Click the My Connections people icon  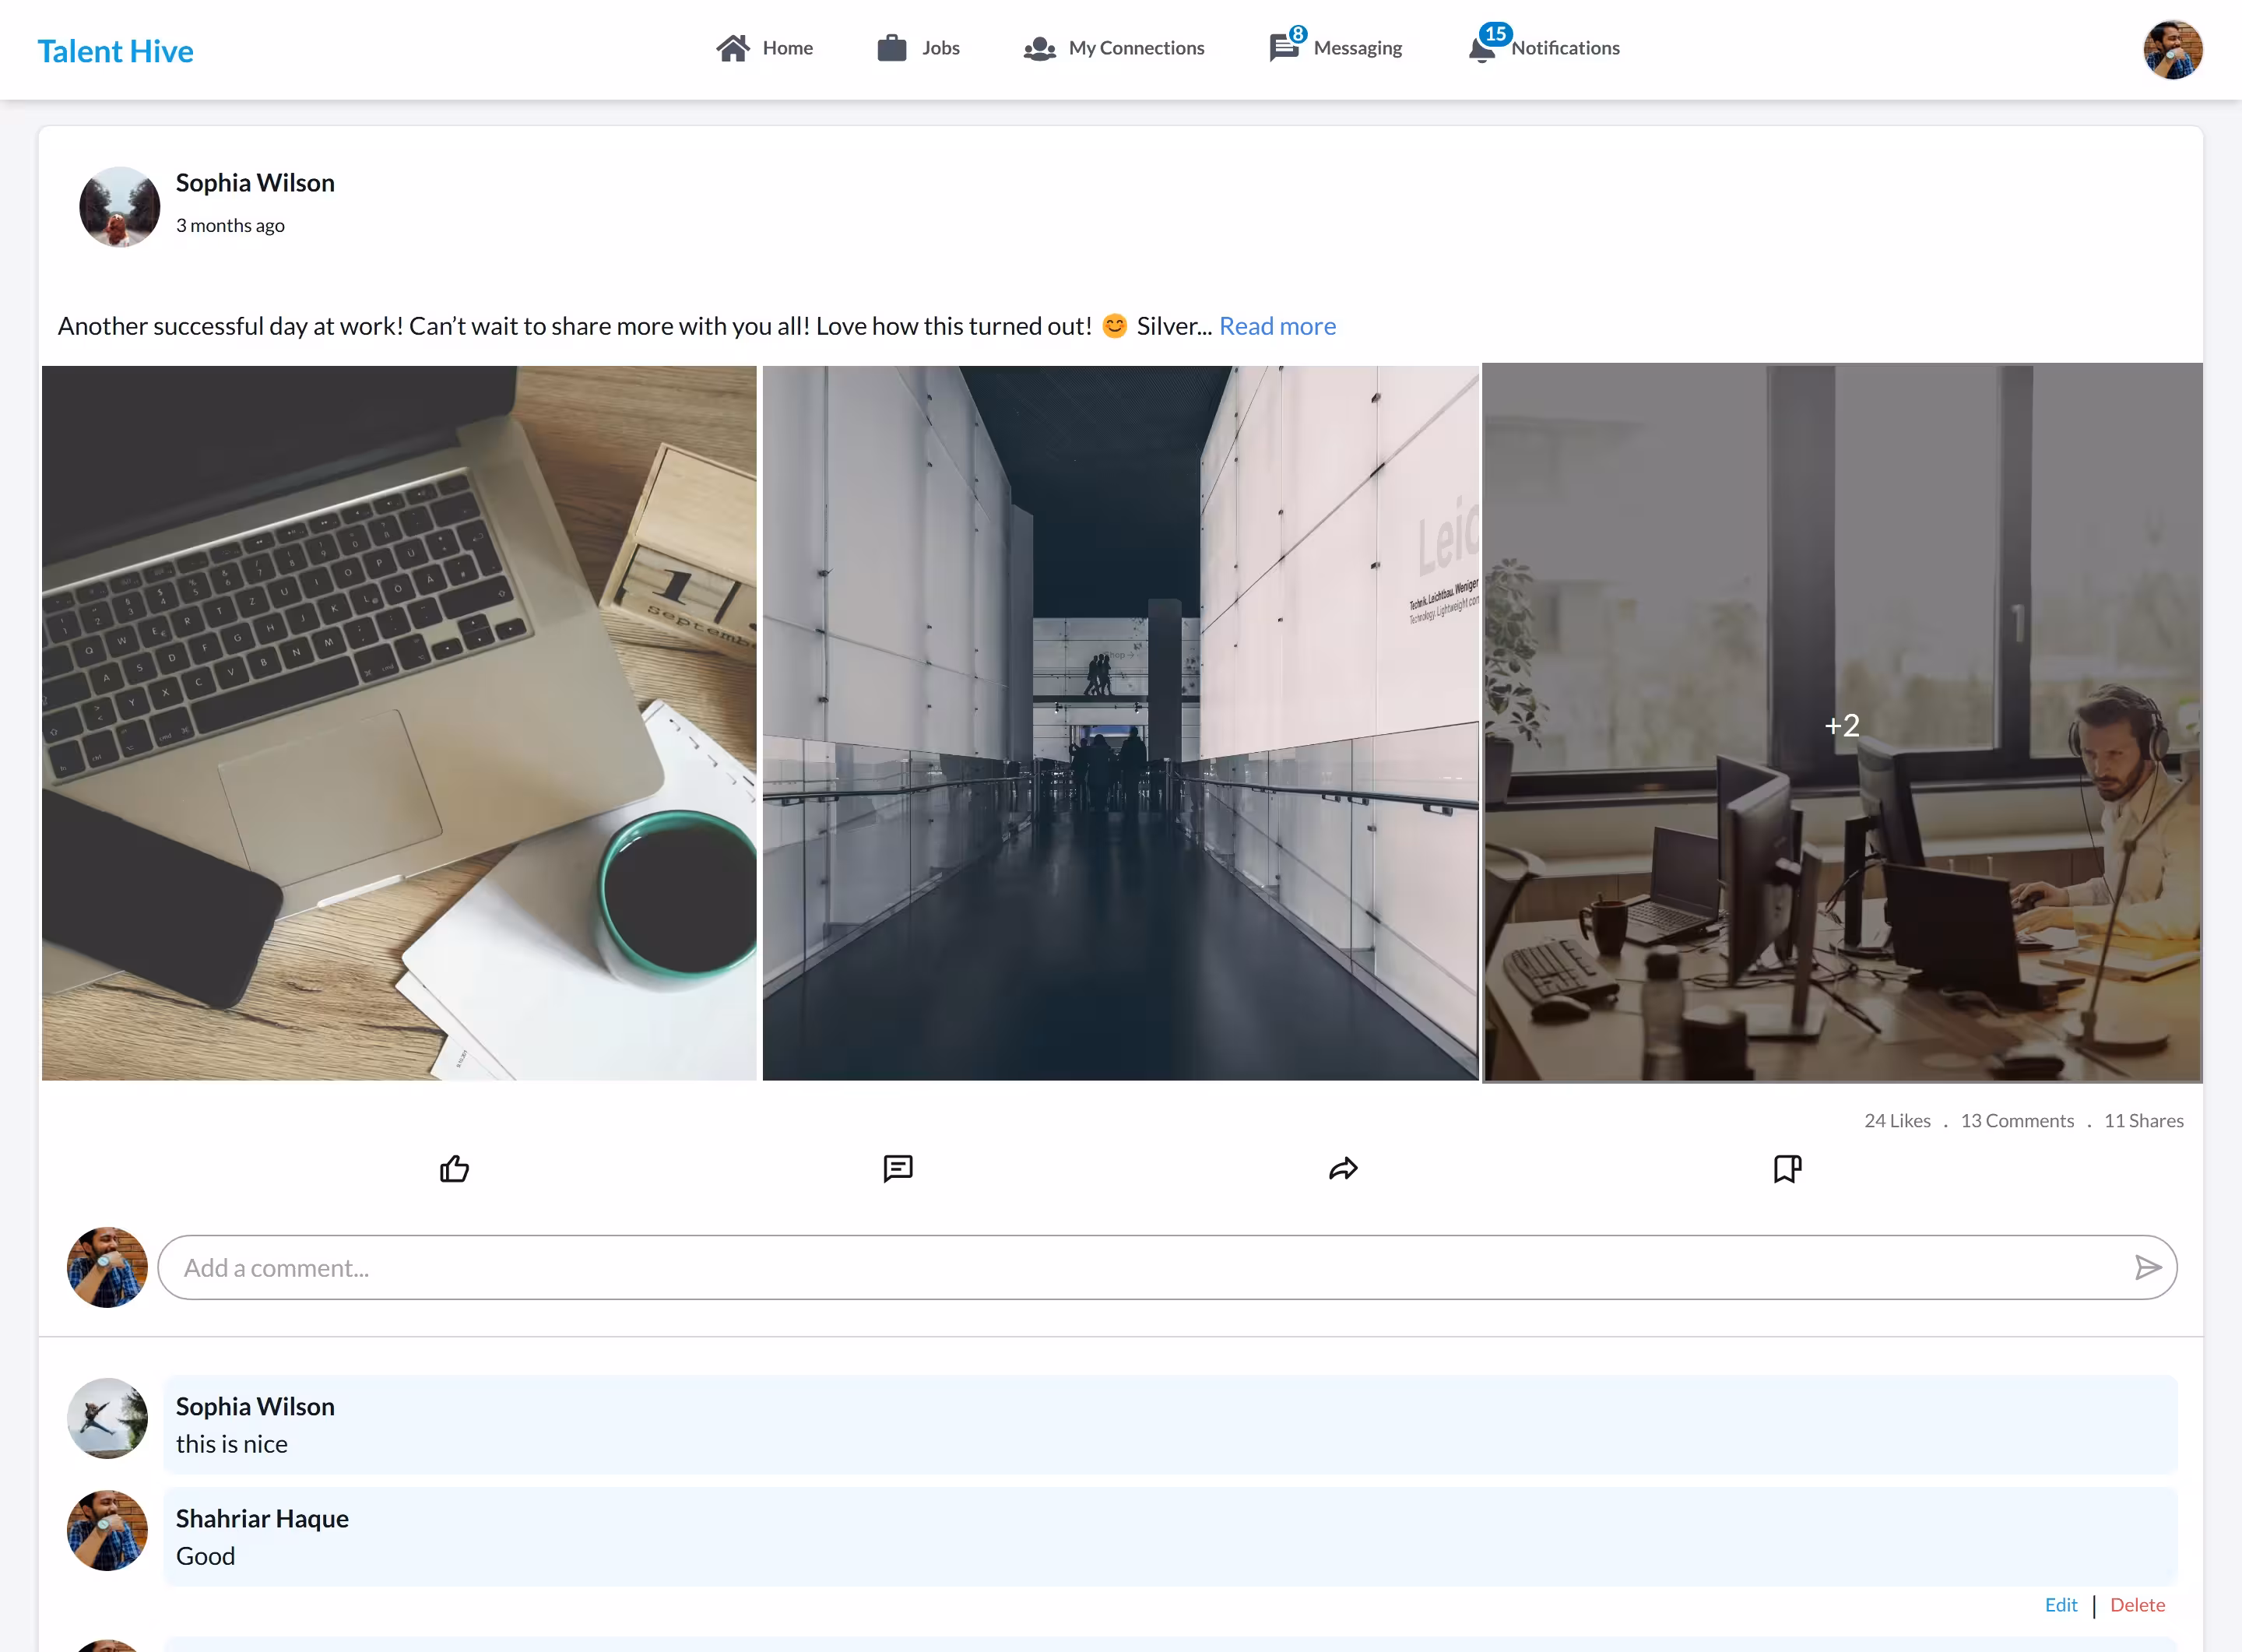click(x=1039, y=48)
